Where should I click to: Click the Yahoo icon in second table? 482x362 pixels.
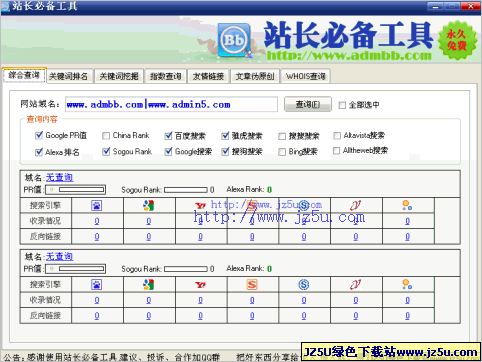(200, 285)
